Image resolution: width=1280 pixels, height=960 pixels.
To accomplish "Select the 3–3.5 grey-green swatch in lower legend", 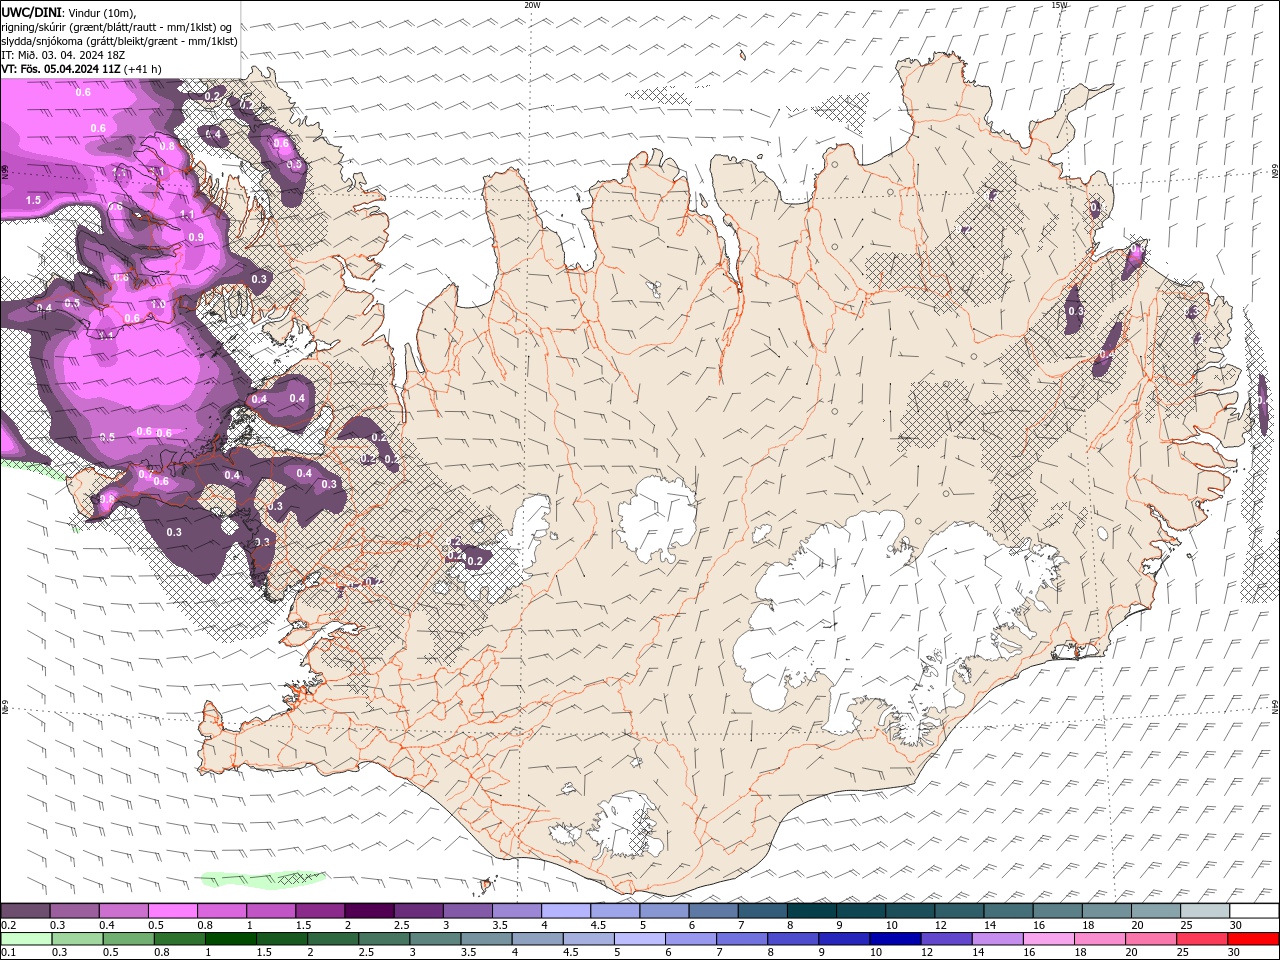I will click(x=435, y=939).
